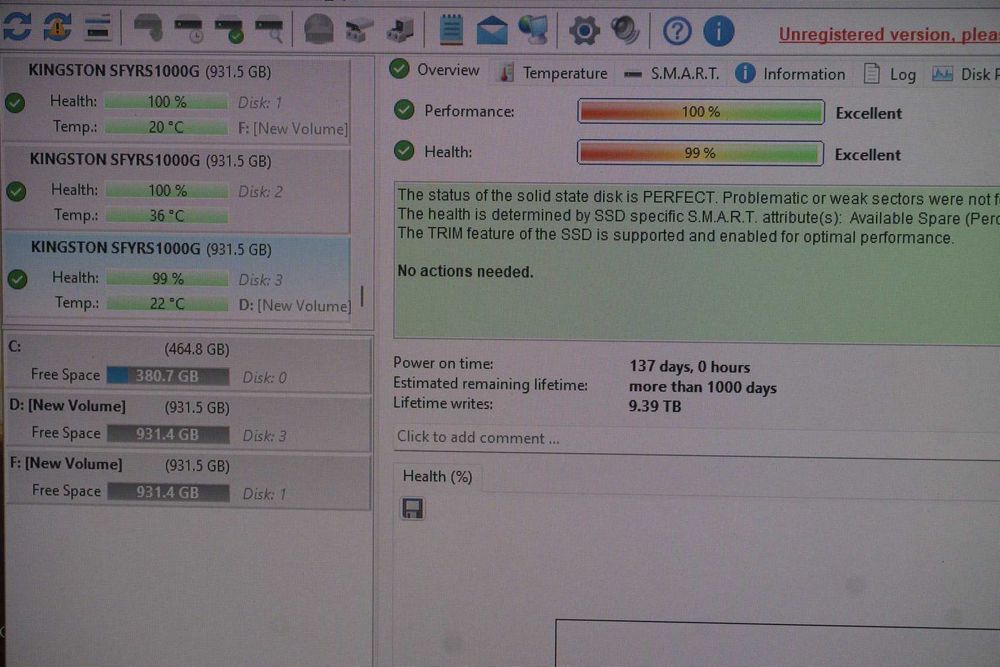Click the 'No actions needed.' status text
The height and width of the screenshot is (667, 1000).
tap(466, 271)
